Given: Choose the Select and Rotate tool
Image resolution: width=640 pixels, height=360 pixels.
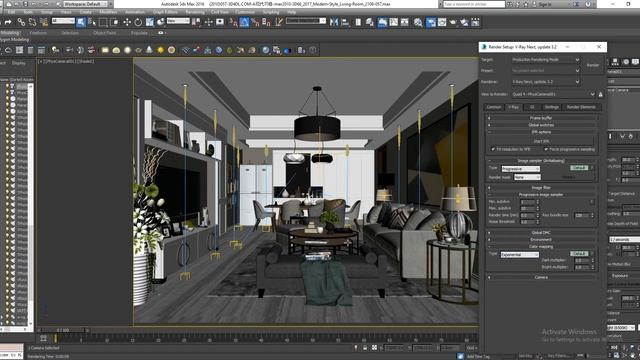Looking at the screenshot, I should click(138, 22).
